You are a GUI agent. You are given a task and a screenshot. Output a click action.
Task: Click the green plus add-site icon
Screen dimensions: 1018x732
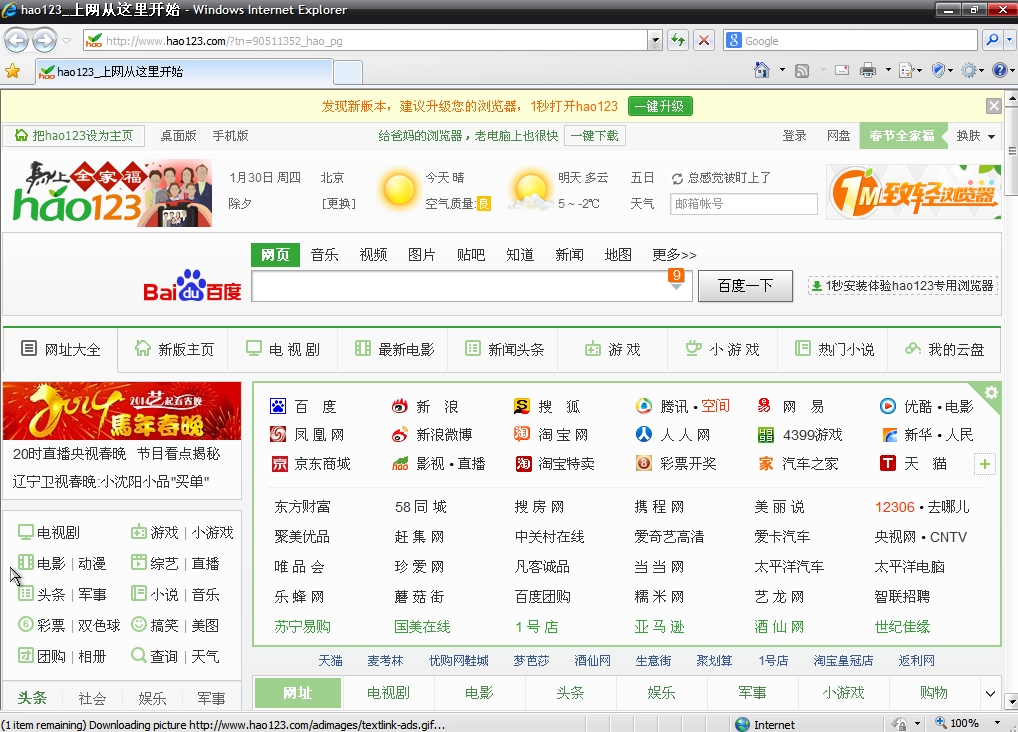tap(985, 464)
